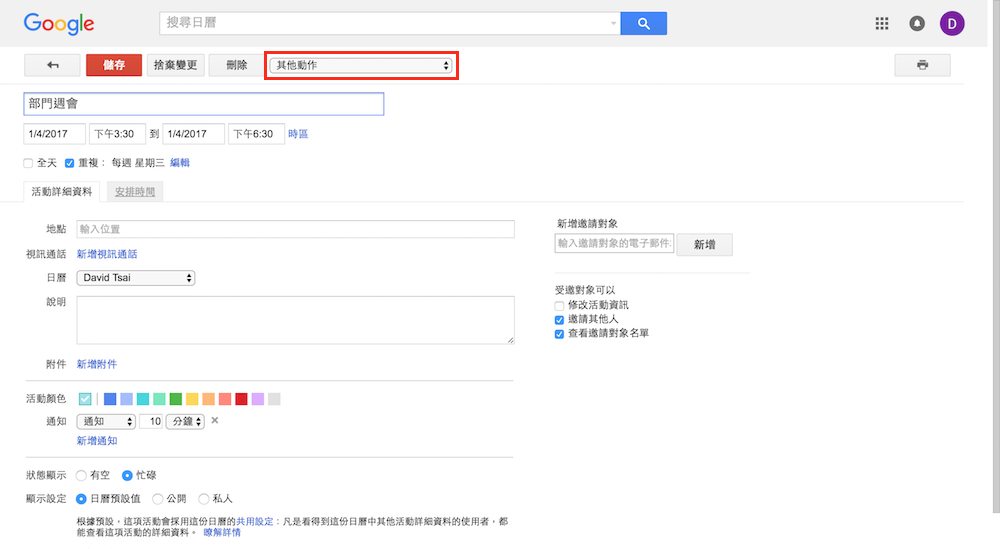Select the 有空 availability radio button
Screen dimensions: 1000x549
[x=81, y=476]
